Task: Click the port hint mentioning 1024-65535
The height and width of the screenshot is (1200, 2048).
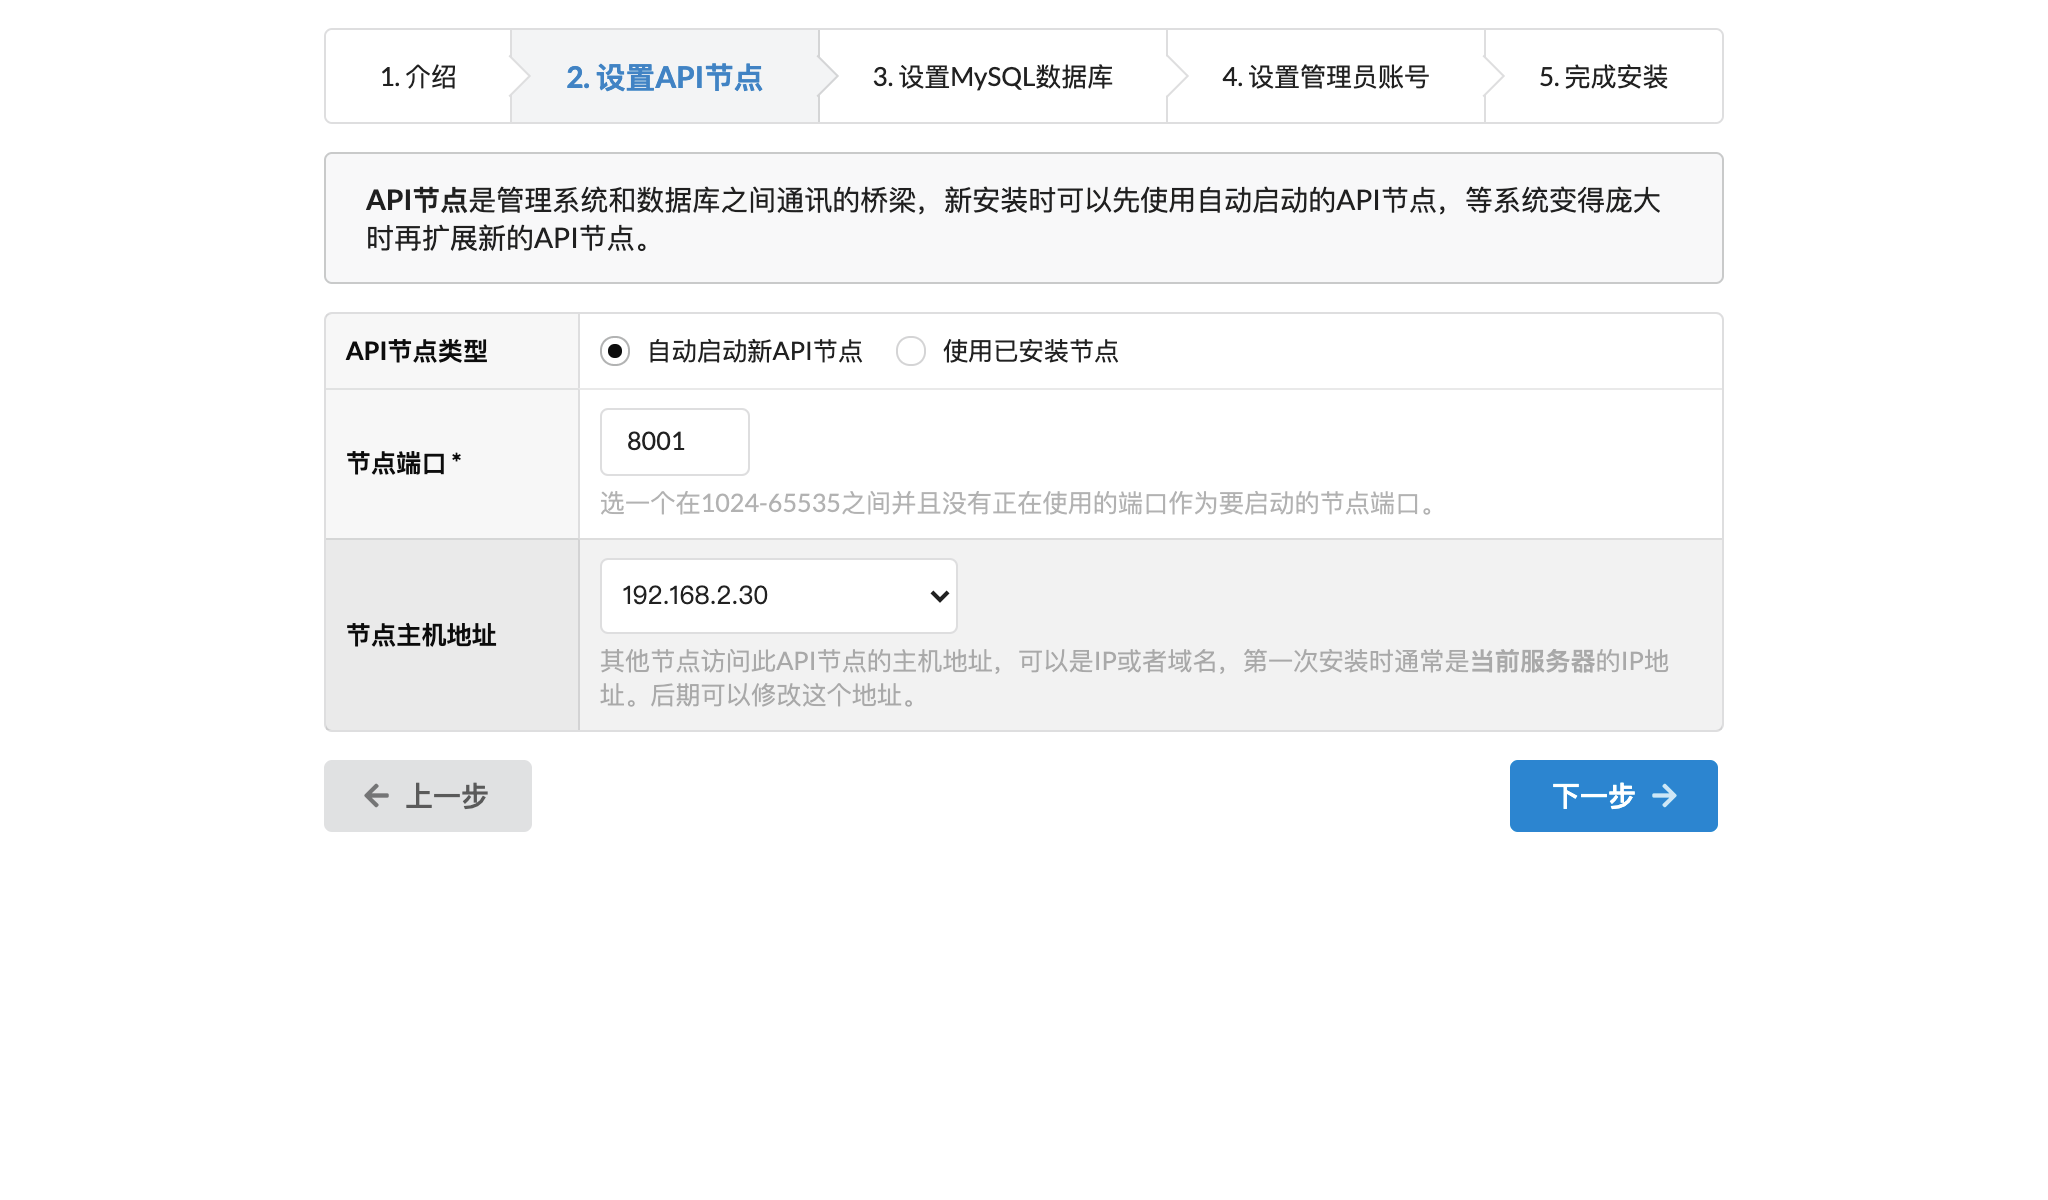Action: point(1020,503)
